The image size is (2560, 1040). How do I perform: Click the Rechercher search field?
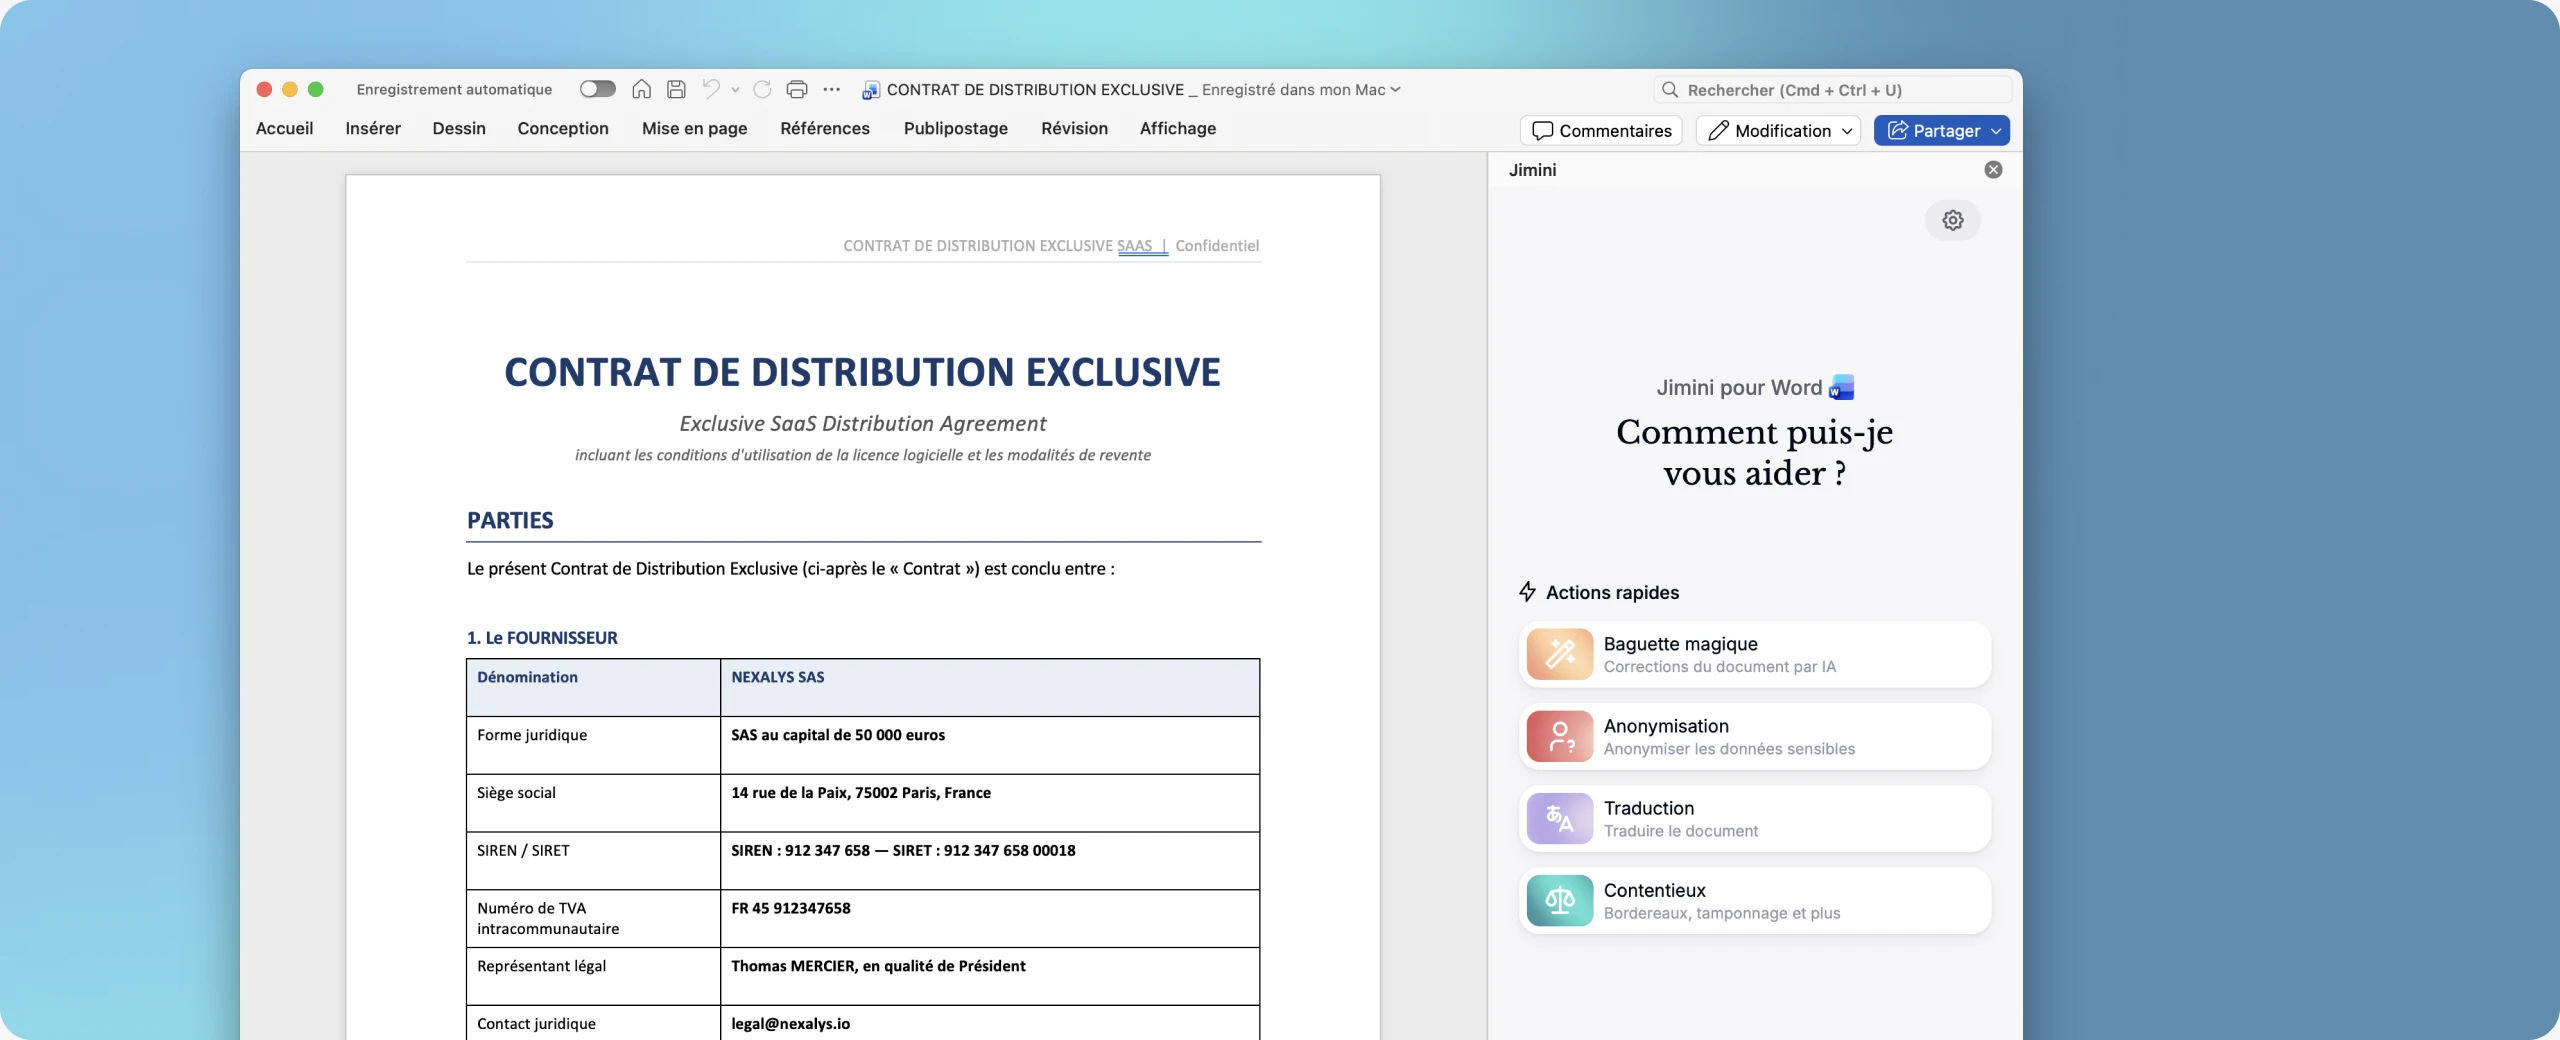pos(1832,89)
